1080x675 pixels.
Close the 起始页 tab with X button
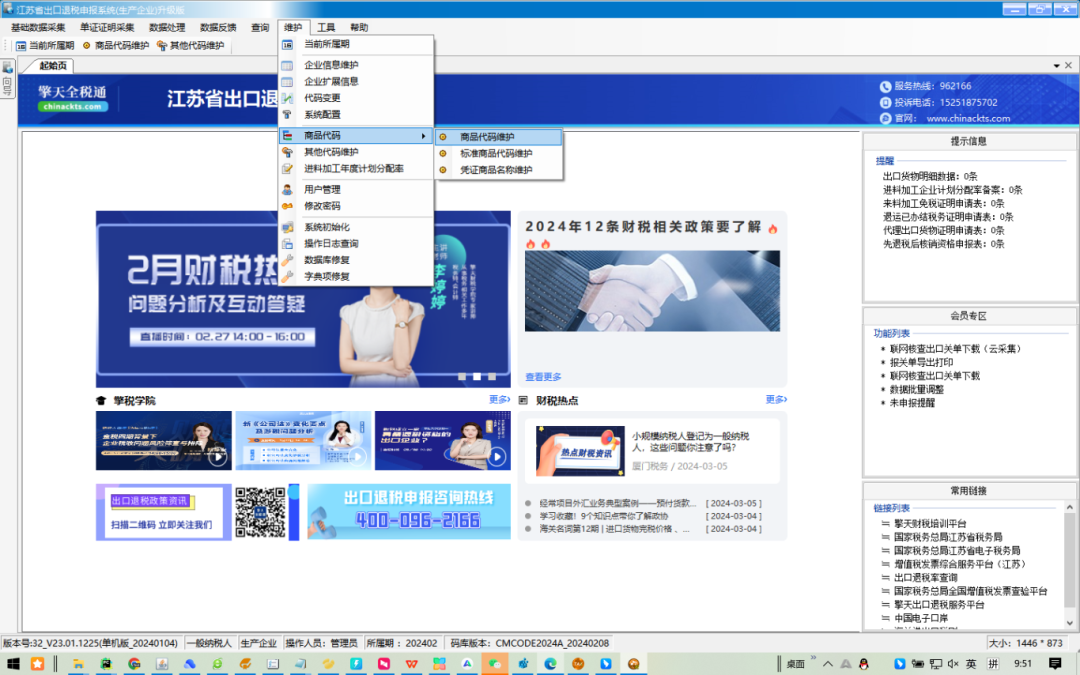click(1068, 65)
